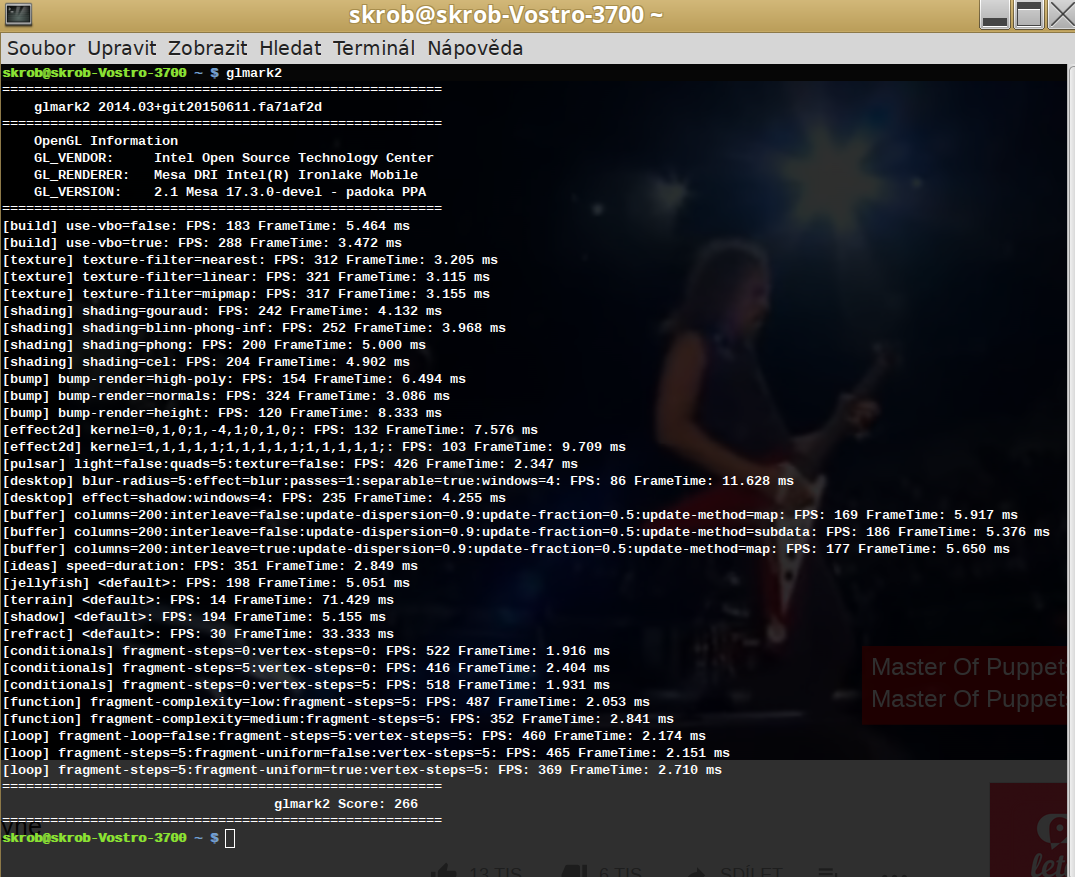Select the Zobrazit menu

click(207, 48)
